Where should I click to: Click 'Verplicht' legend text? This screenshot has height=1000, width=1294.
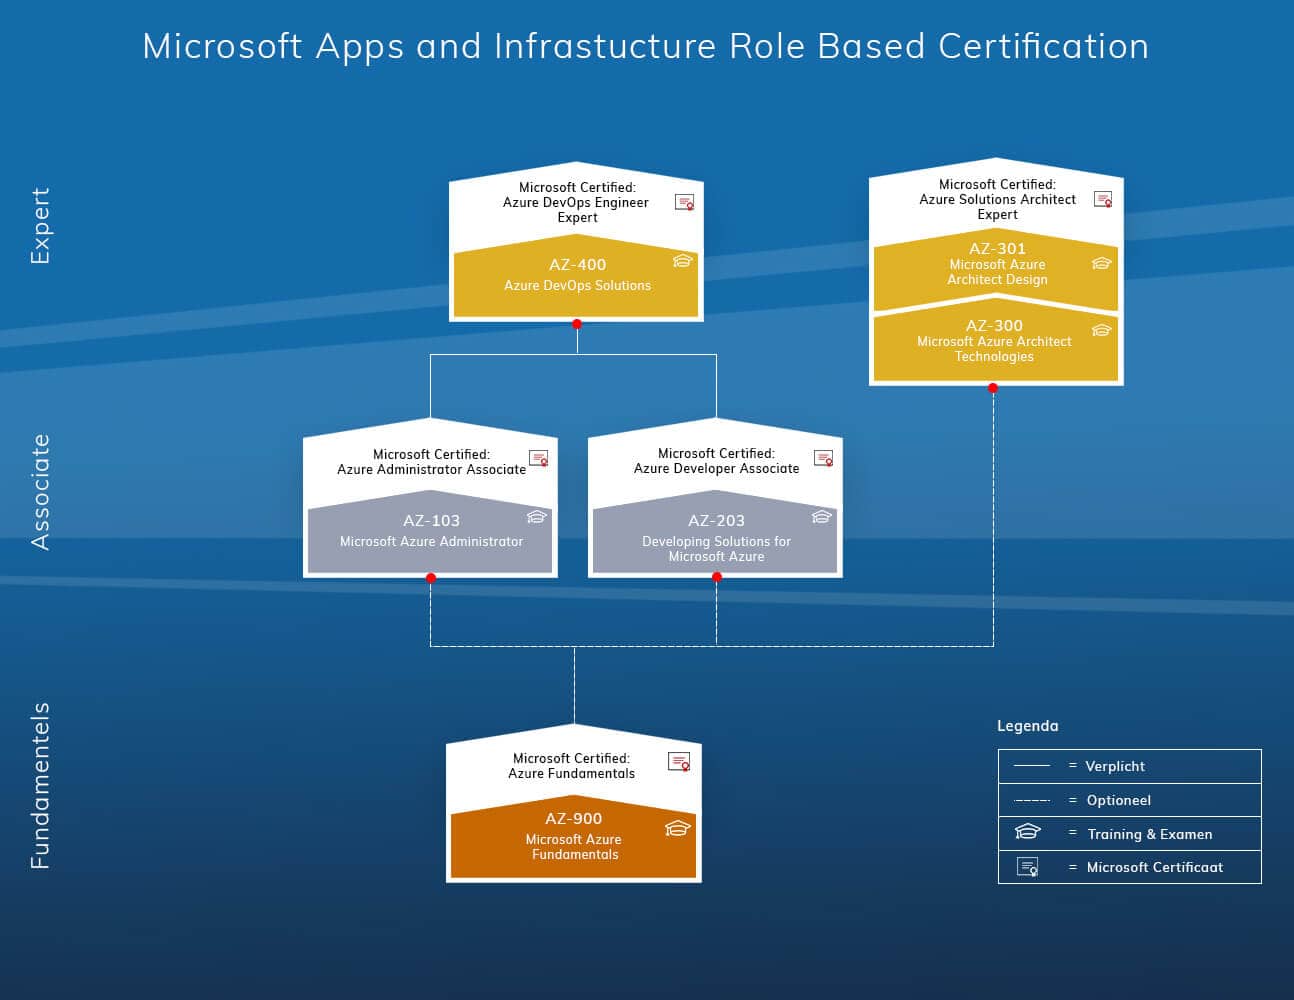click(x=1115, y=766)
